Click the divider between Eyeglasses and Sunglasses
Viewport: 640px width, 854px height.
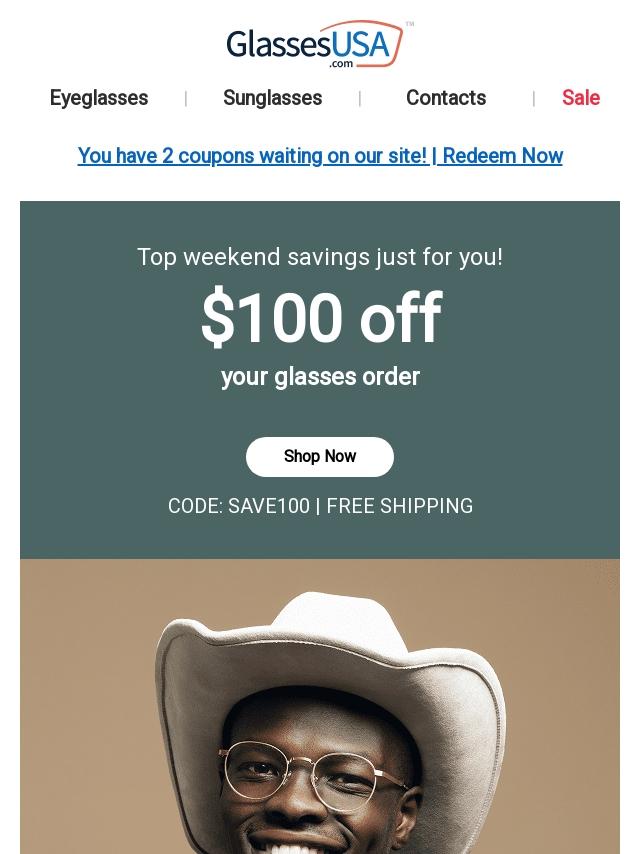186,98
